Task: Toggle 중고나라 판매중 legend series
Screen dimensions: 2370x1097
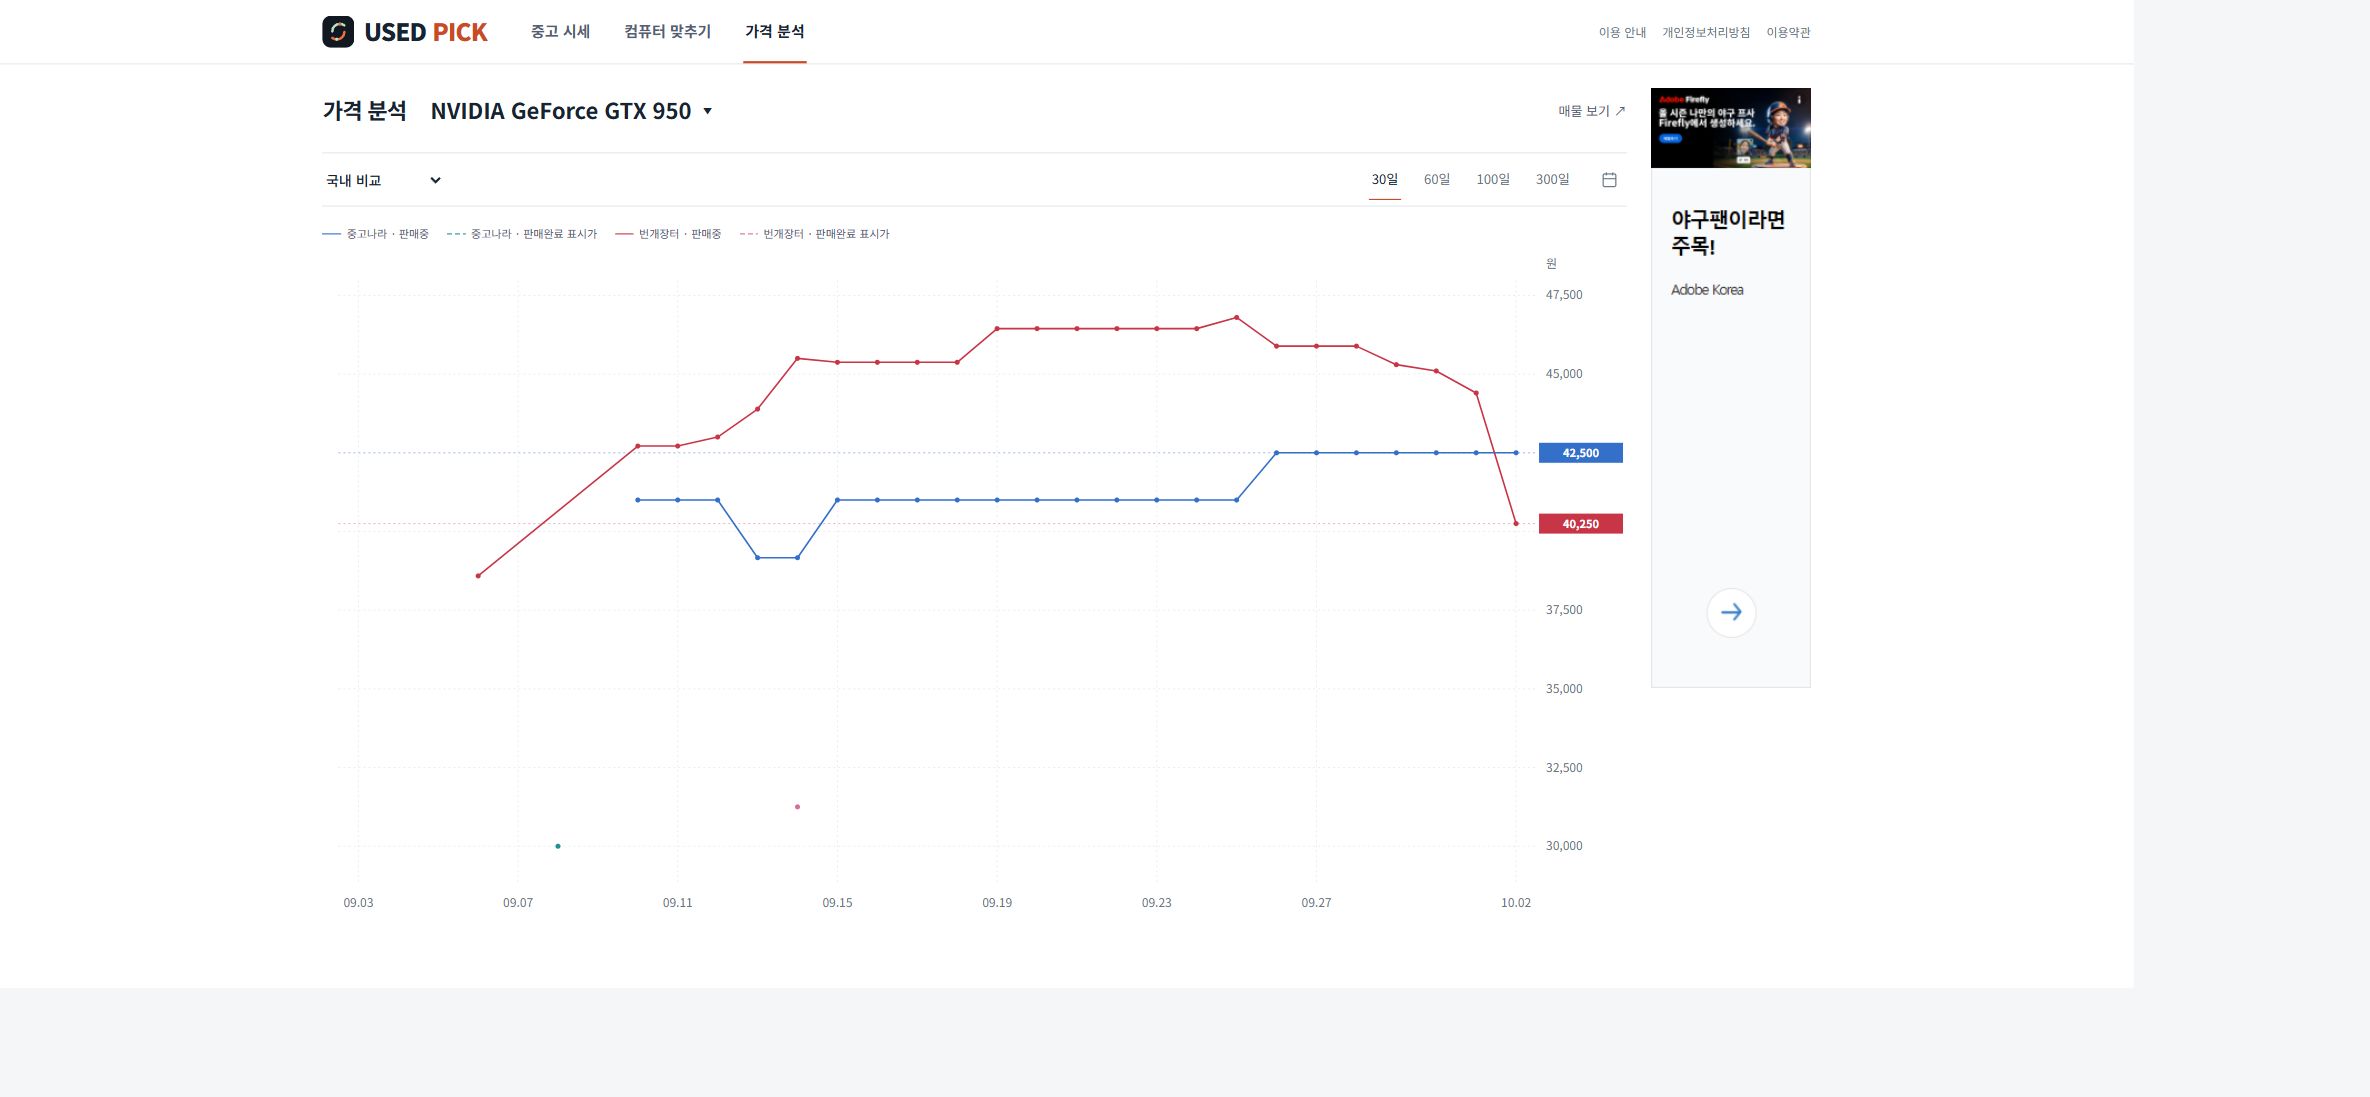Action: (x=375, y=234)
